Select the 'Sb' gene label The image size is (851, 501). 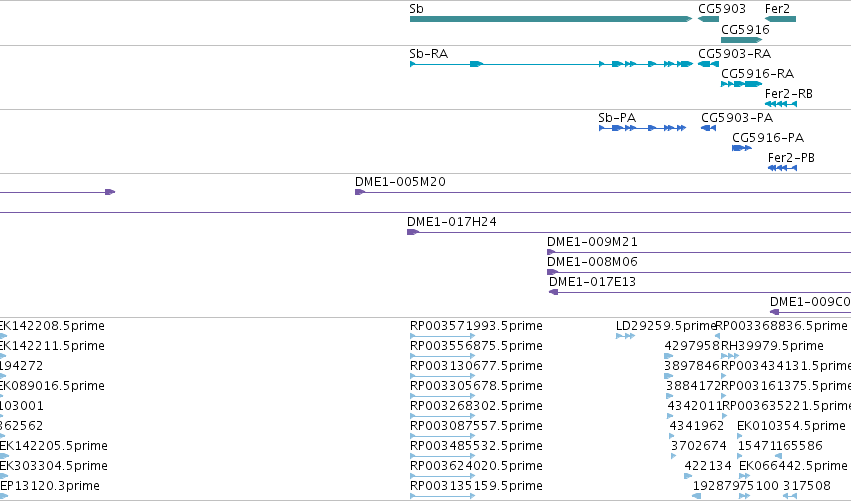click(416, 9)
